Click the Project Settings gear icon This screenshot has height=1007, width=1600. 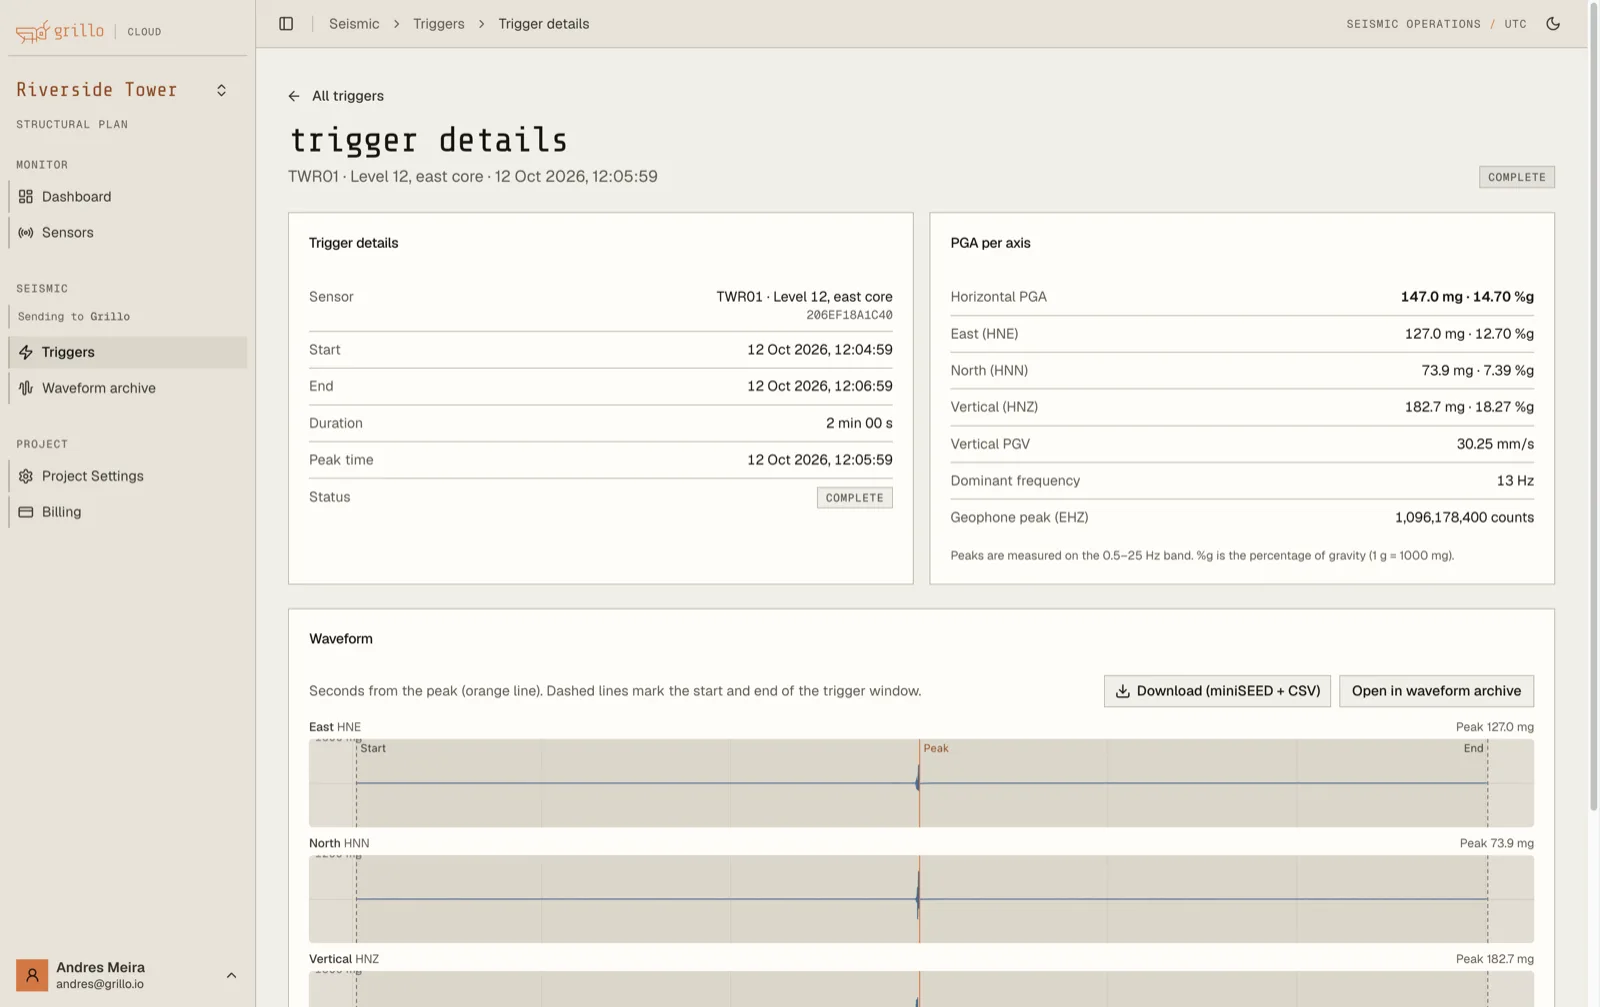pyautogui.click(x=26, y=476)
